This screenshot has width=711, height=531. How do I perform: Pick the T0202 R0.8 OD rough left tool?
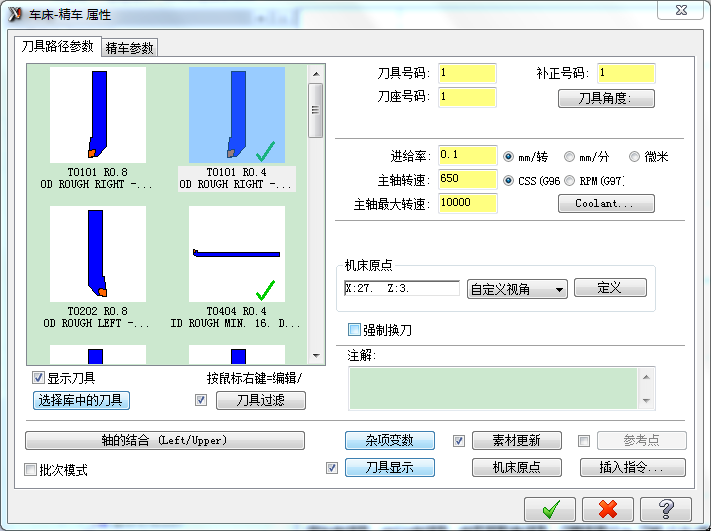(97, 254)
